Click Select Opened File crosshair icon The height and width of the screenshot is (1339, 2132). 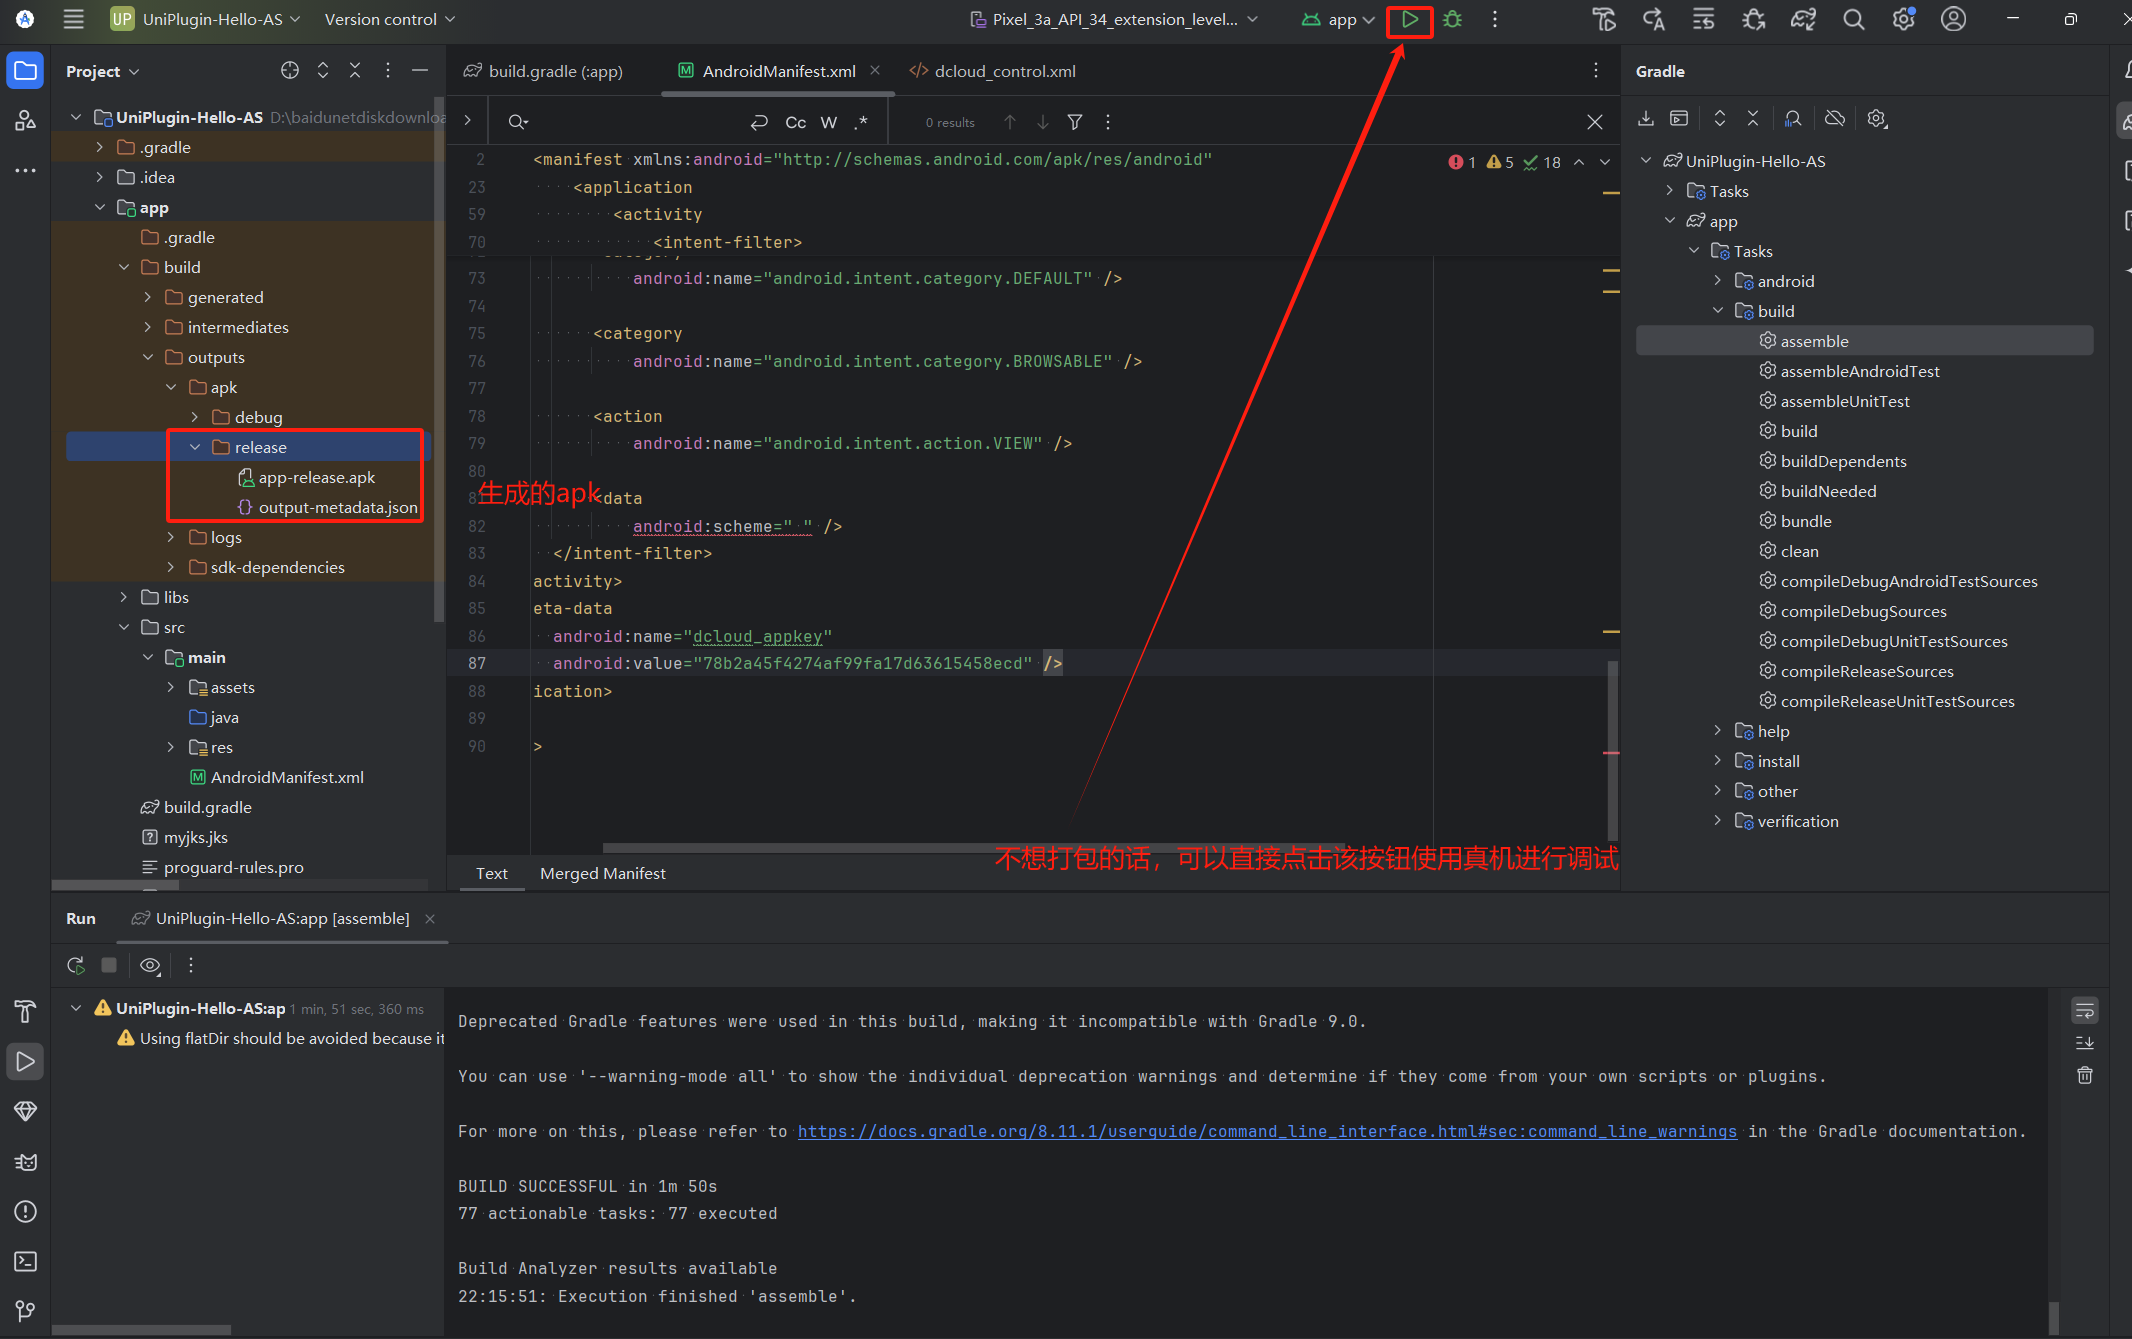290,70
